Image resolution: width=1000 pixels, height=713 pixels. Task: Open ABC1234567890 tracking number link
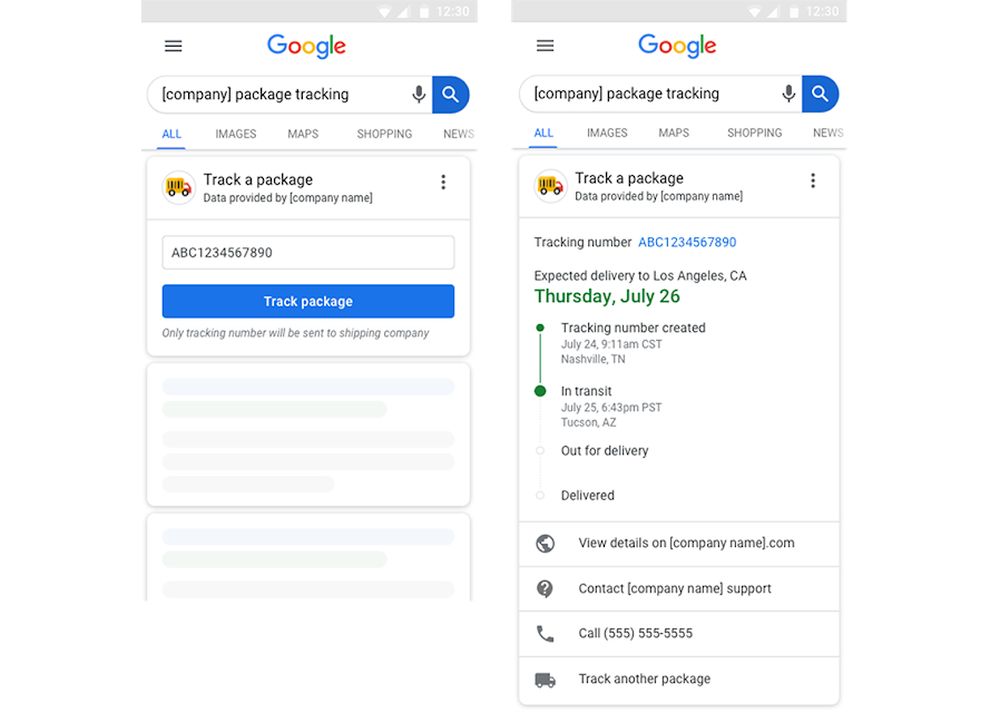pyautogui.click(x=687, y=242)
